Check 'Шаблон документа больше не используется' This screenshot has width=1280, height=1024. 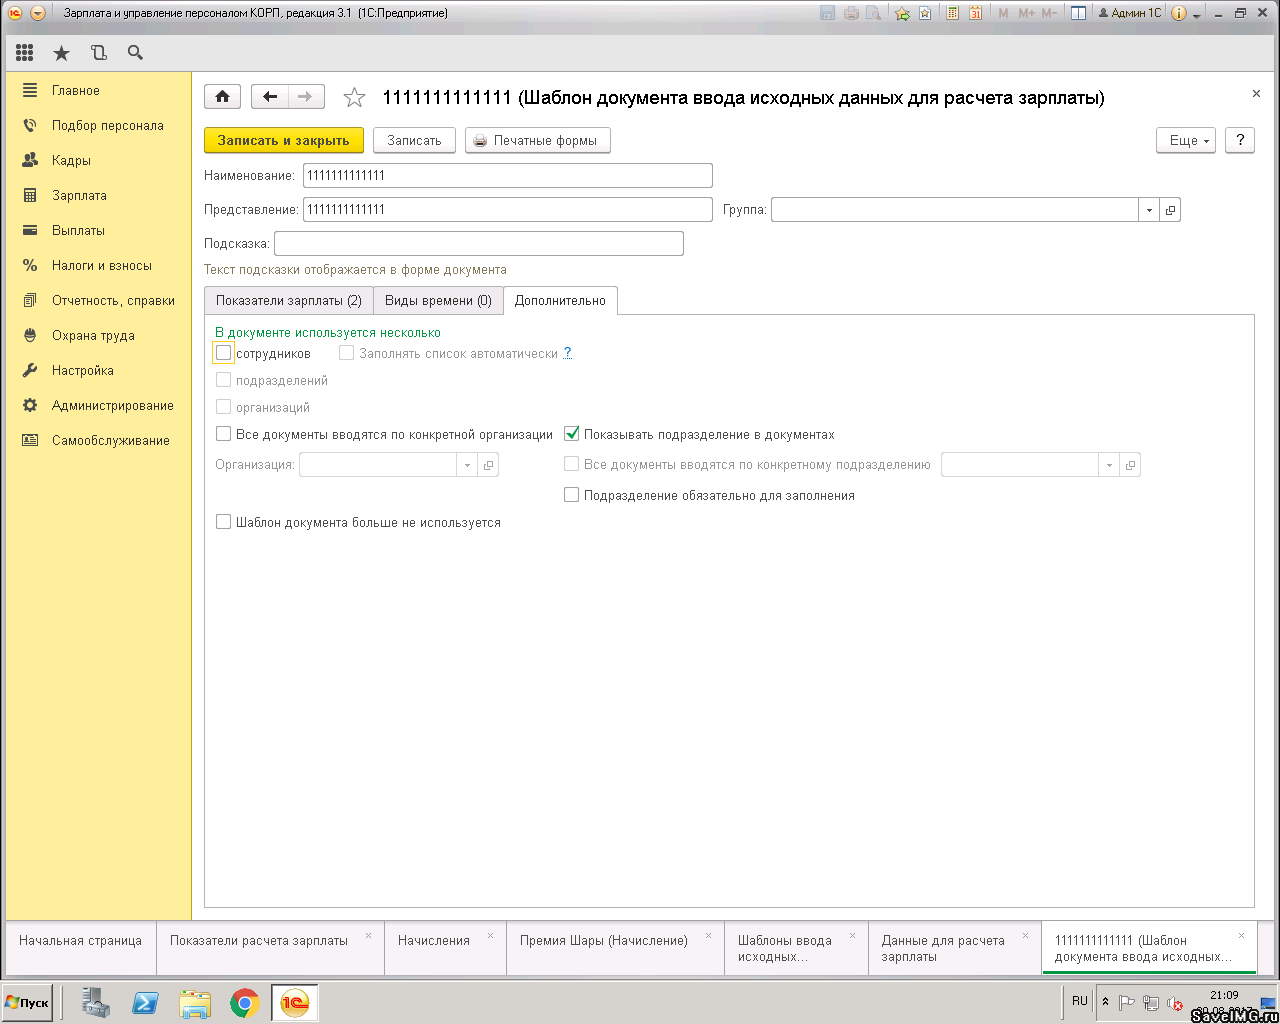pyautogui.click(x=224, y=522)
